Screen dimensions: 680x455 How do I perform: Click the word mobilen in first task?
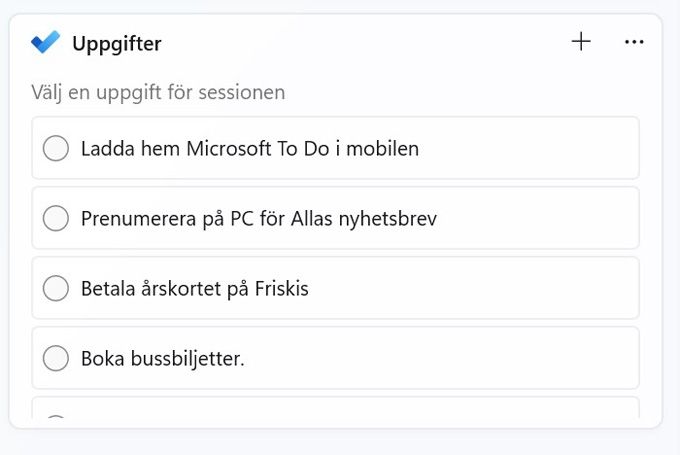(x=382, y=149)
